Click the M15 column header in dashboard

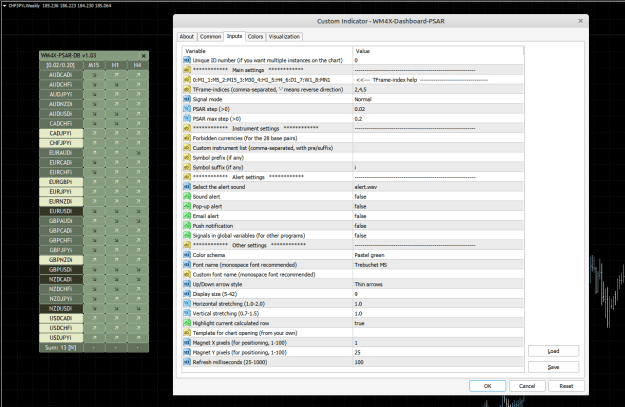click(x=94, y=65)
